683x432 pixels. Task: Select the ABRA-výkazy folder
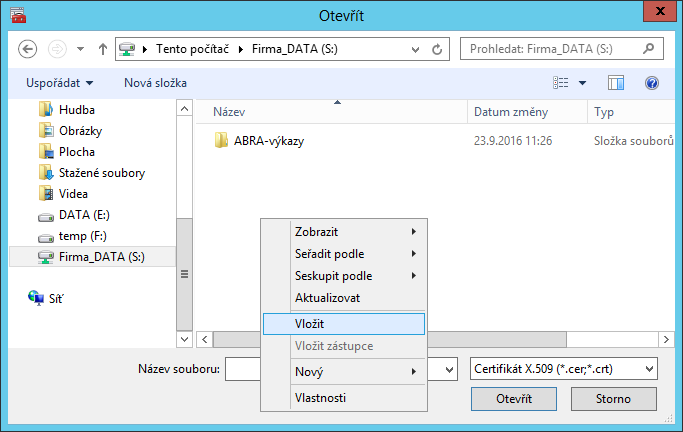[x=268, y=141]
